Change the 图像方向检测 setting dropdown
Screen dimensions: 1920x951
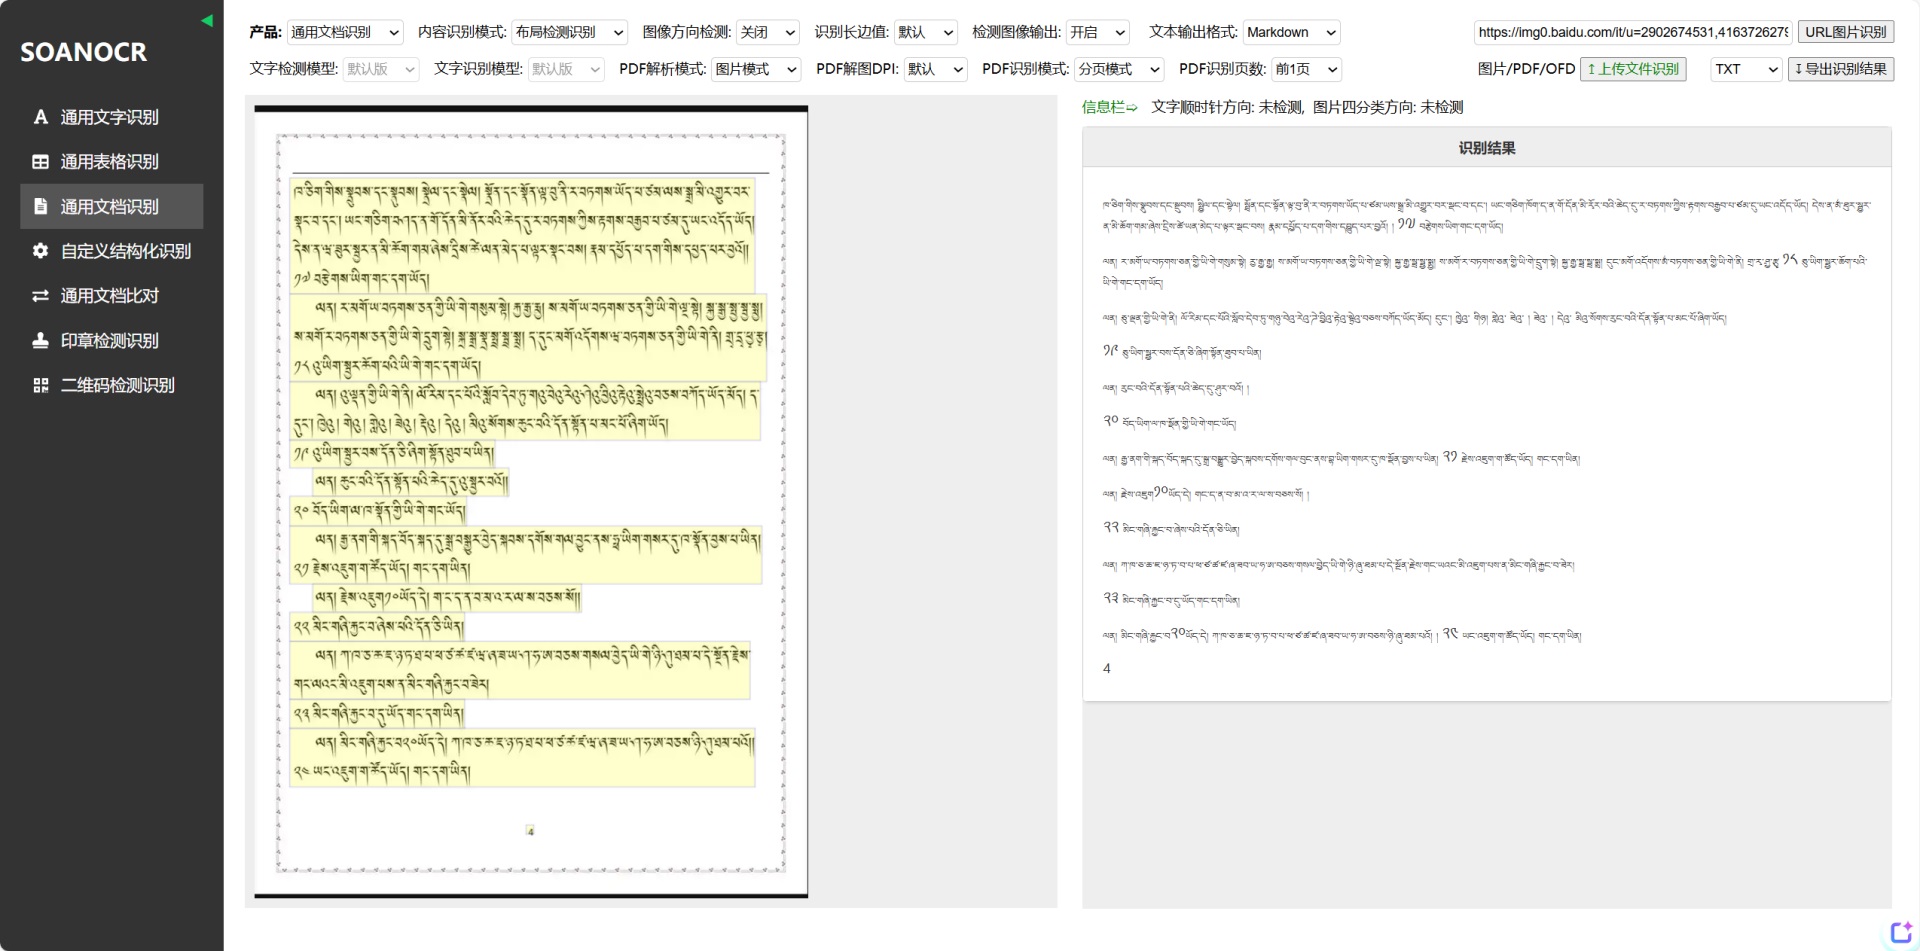pyautogui.click(x=767, y=33)
